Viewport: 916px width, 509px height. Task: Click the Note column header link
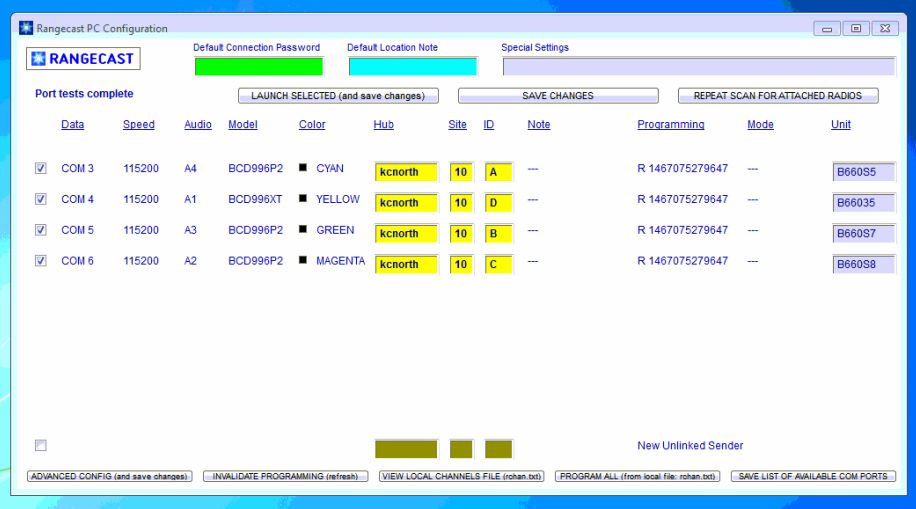click(539, 124)
